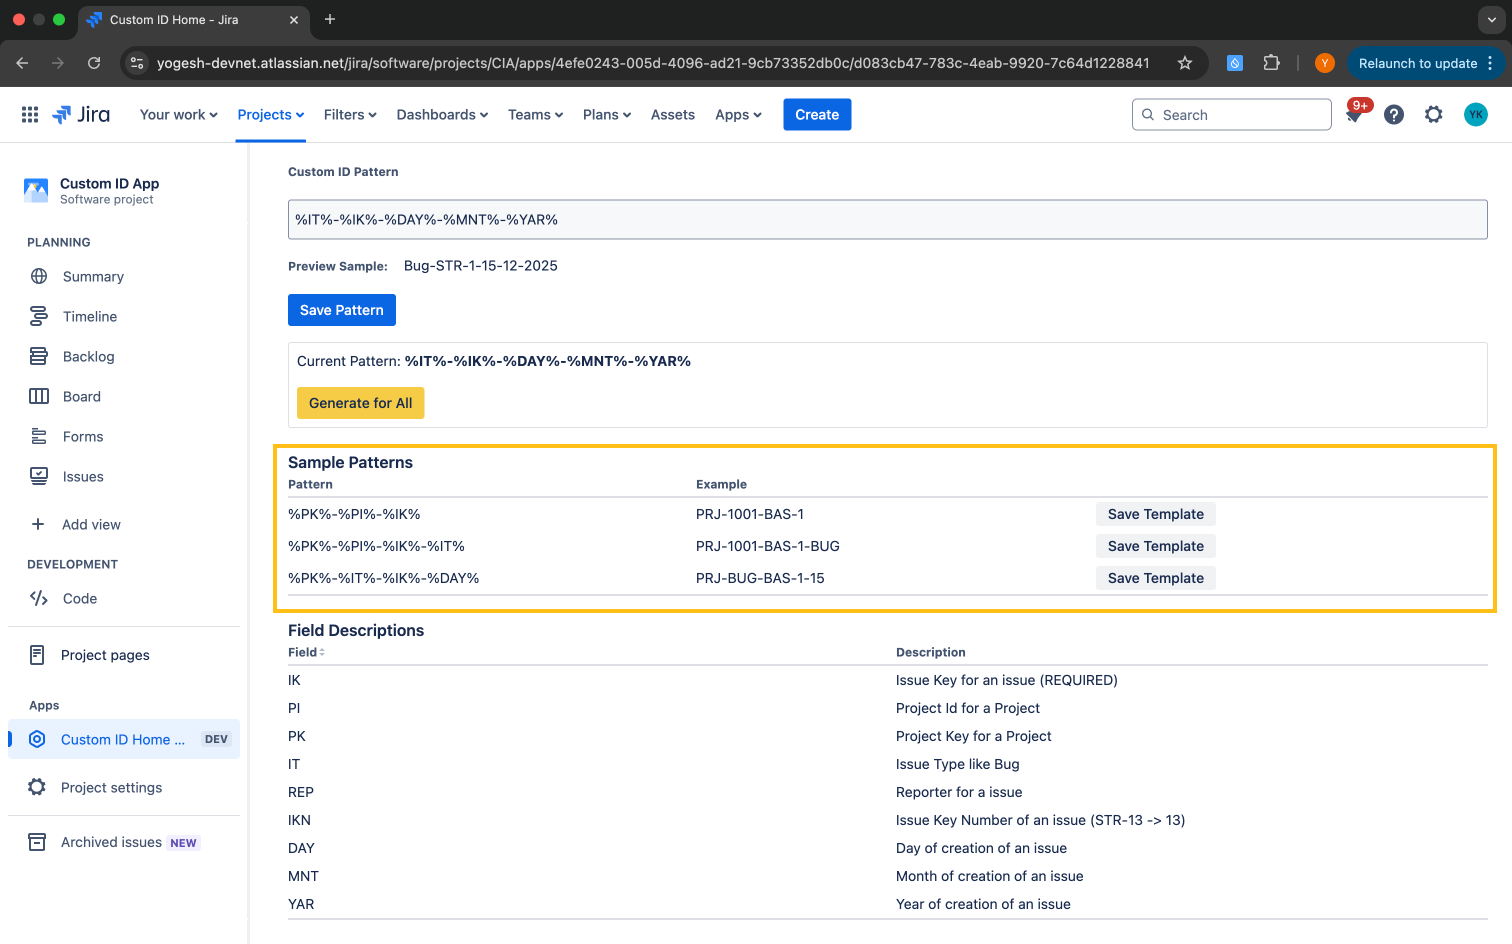This screenshot has height=944, width=1512.
Task: Save Template for %PK%-%PI%-%IK% pattern
Action: point(1156,514)
